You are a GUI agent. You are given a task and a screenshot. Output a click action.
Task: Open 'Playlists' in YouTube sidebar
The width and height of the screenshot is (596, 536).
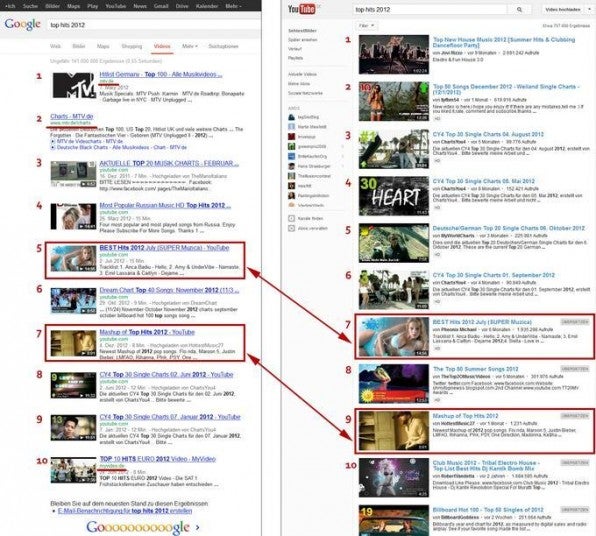(x=296, y=58)
